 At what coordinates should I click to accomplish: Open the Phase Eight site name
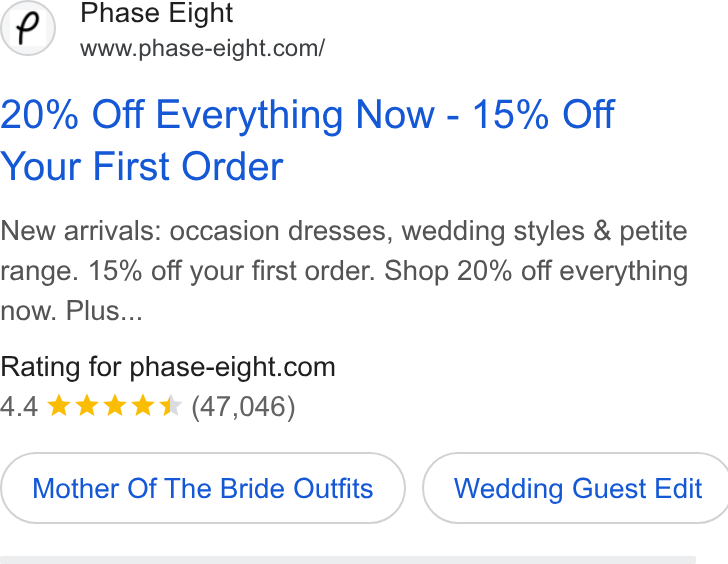click(156, 13)
